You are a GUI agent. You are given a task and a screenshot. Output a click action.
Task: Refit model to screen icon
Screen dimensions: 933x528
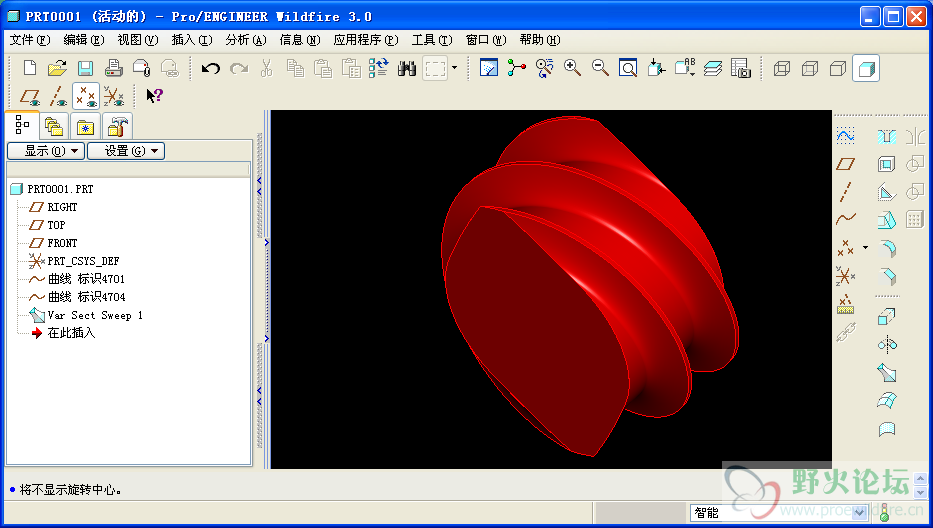tap(628, 68)
